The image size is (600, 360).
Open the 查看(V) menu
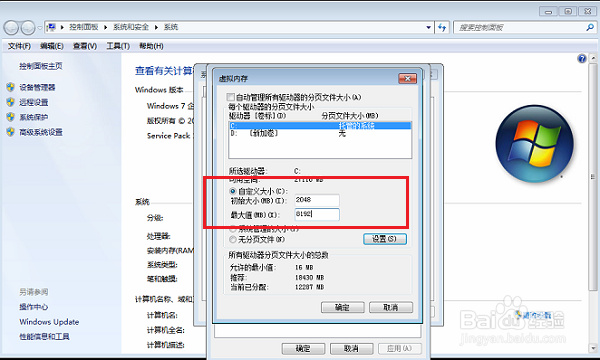[x=85, y=46]
